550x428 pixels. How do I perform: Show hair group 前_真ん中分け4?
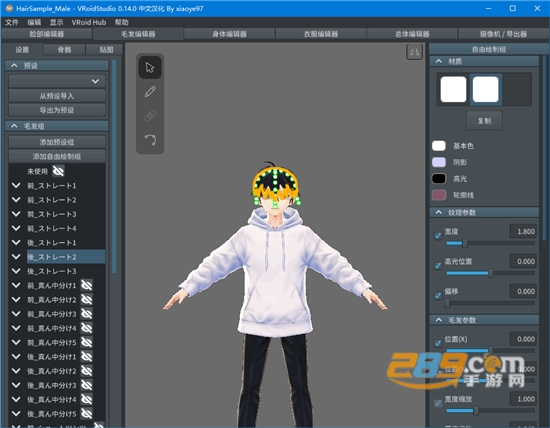click(87, 328)
